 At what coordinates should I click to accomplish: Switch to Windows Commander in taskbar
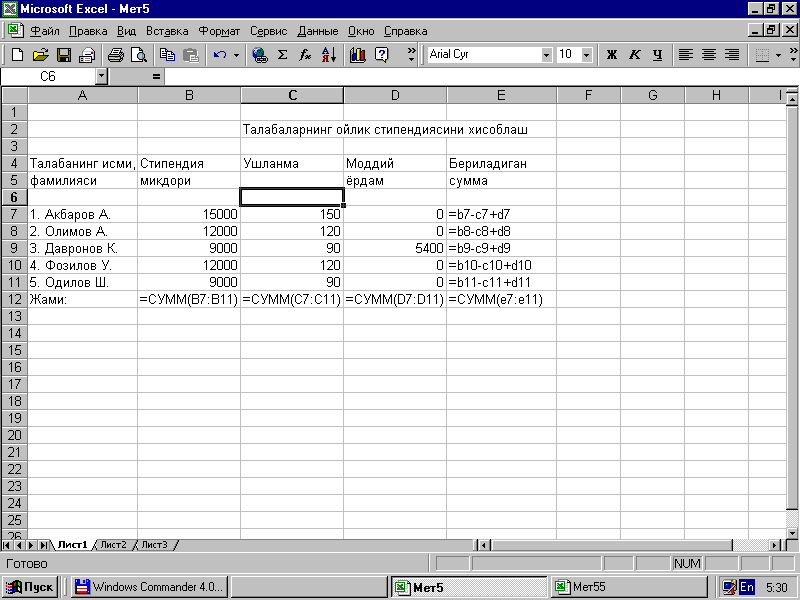click(x=149, y=587)
